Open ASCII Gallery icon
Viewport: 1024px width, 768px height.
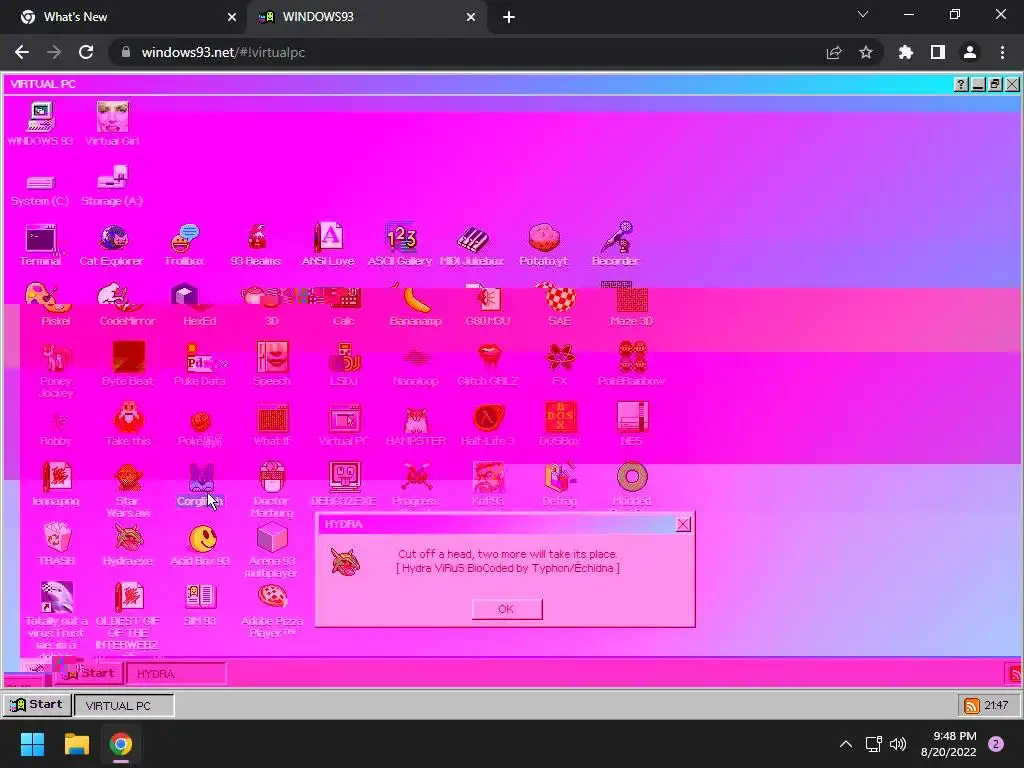[400, 245]
